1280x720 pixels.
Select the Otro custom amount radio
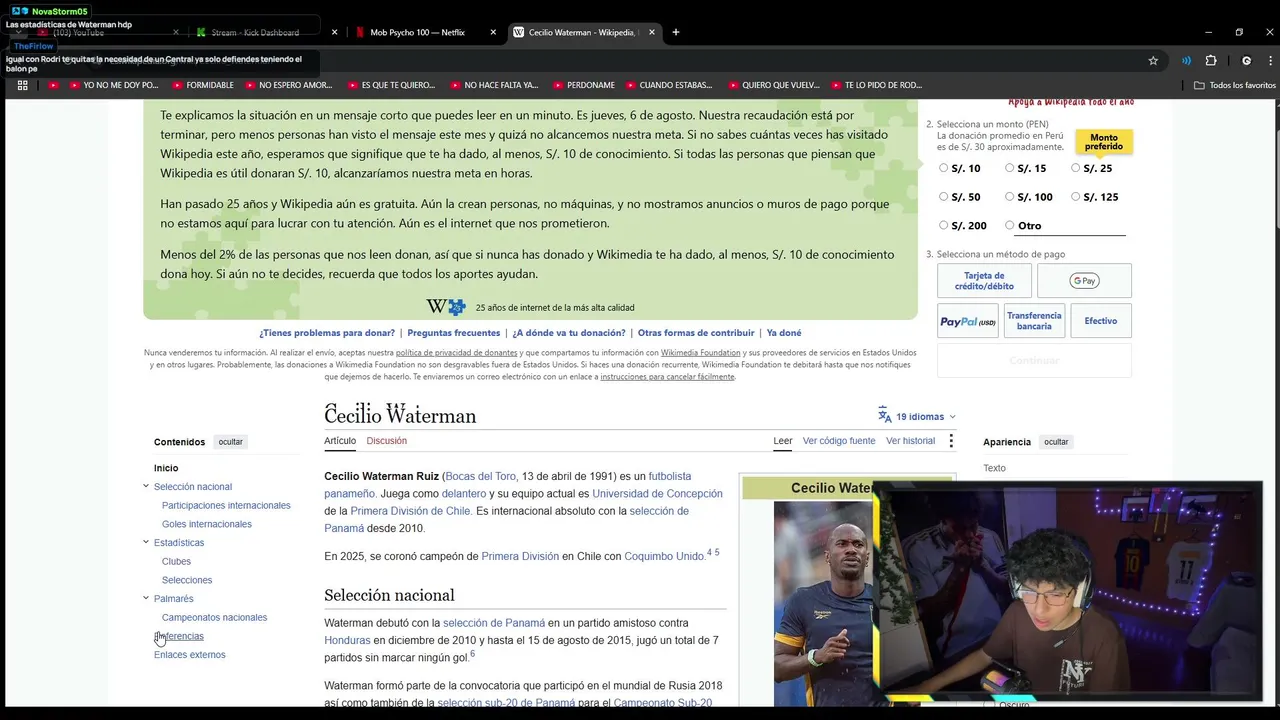[1009, 226]
